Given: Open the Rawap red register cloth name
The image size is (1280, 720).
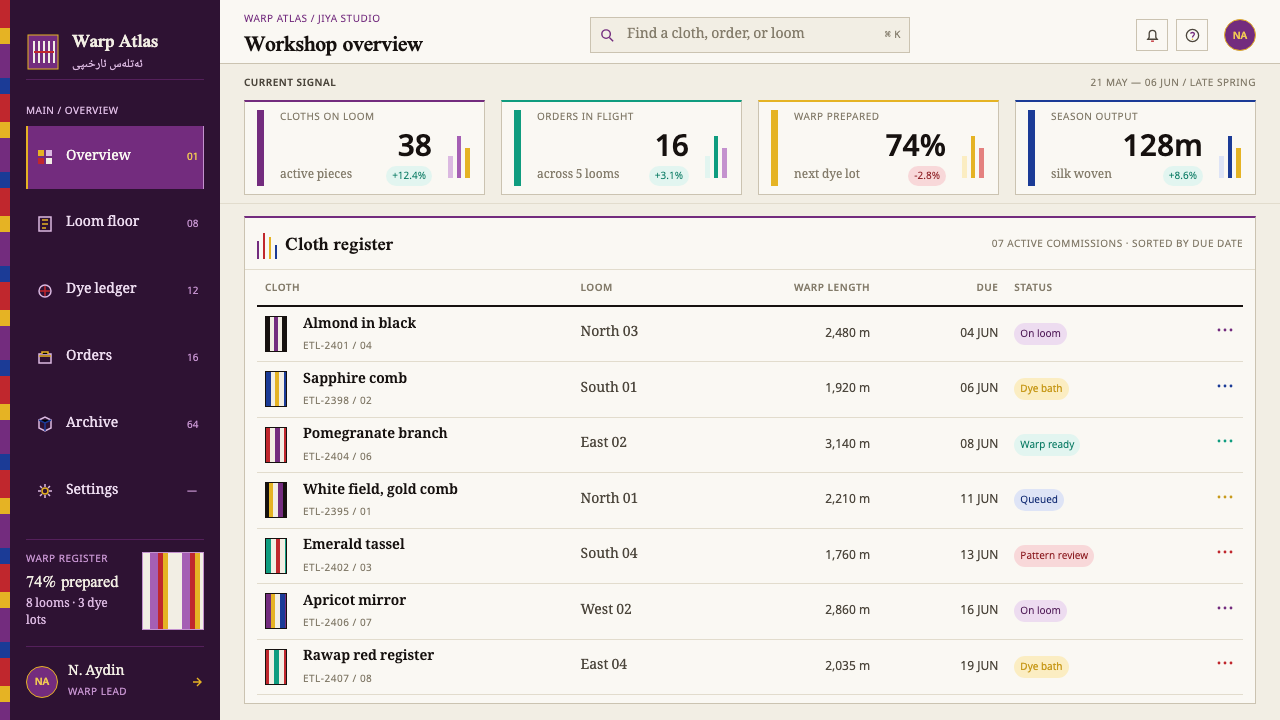Looking at the screenshot, I should 368,655.
